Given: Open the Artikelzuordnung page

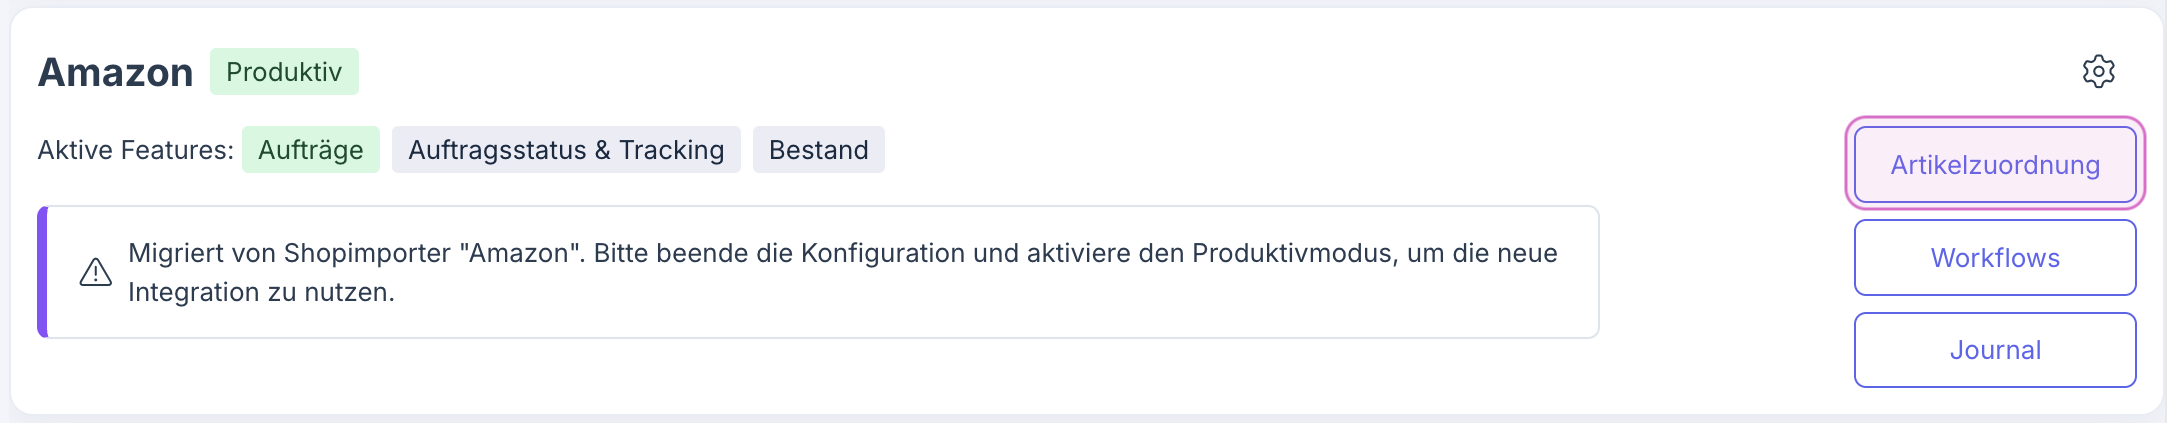Looking at the screenshot, I should 1994,165.
